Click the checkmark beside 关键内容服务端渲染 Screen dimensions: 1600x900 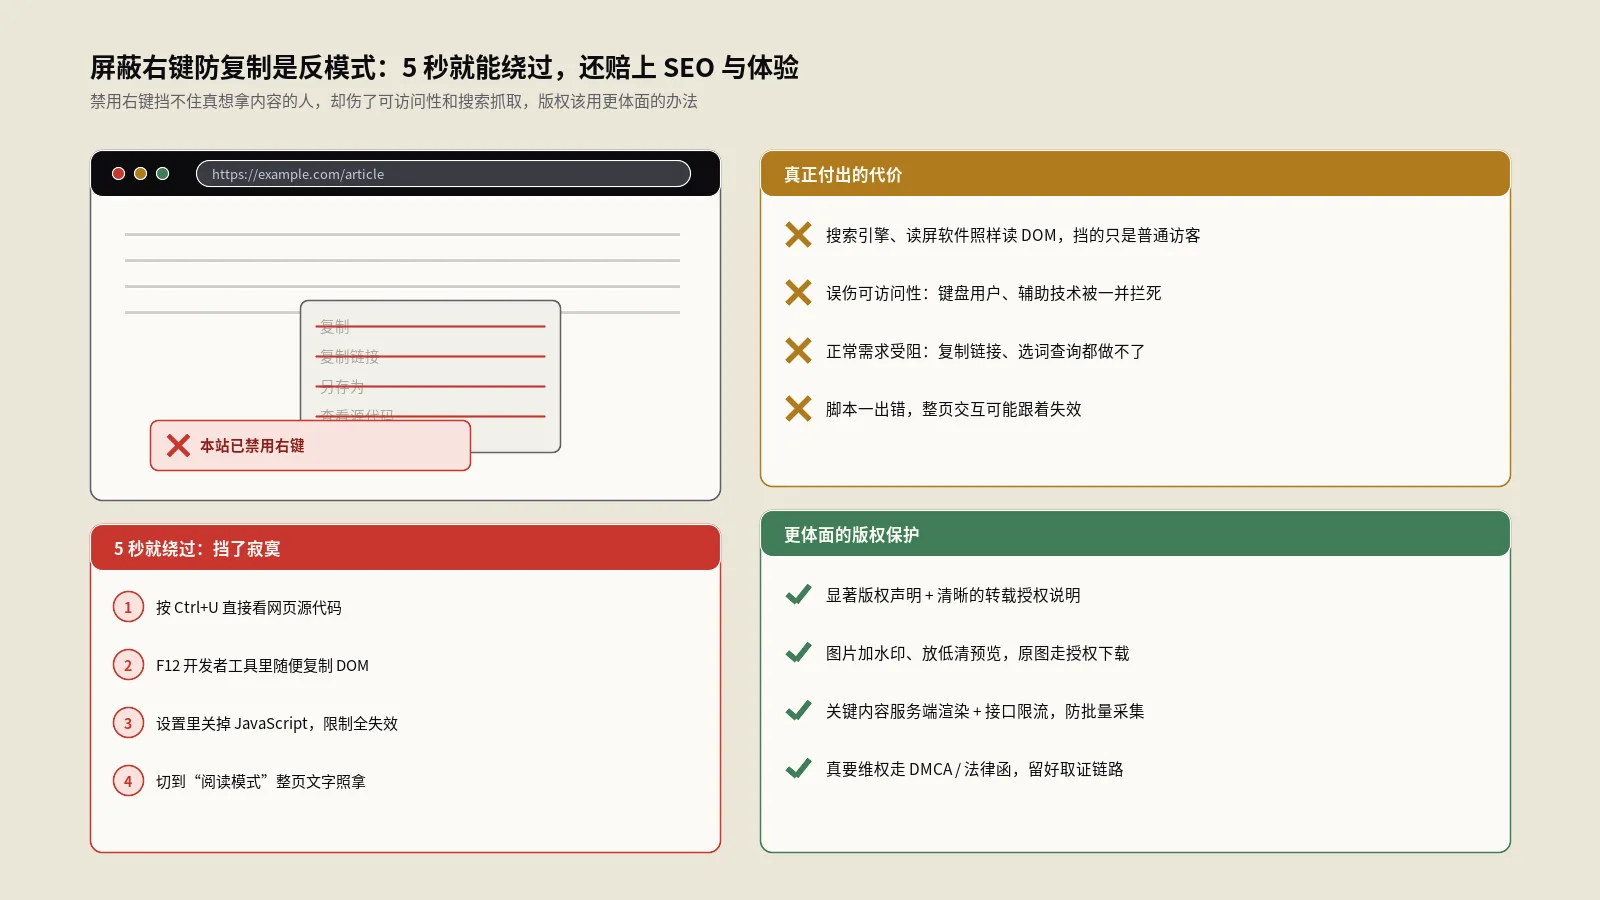798,711
